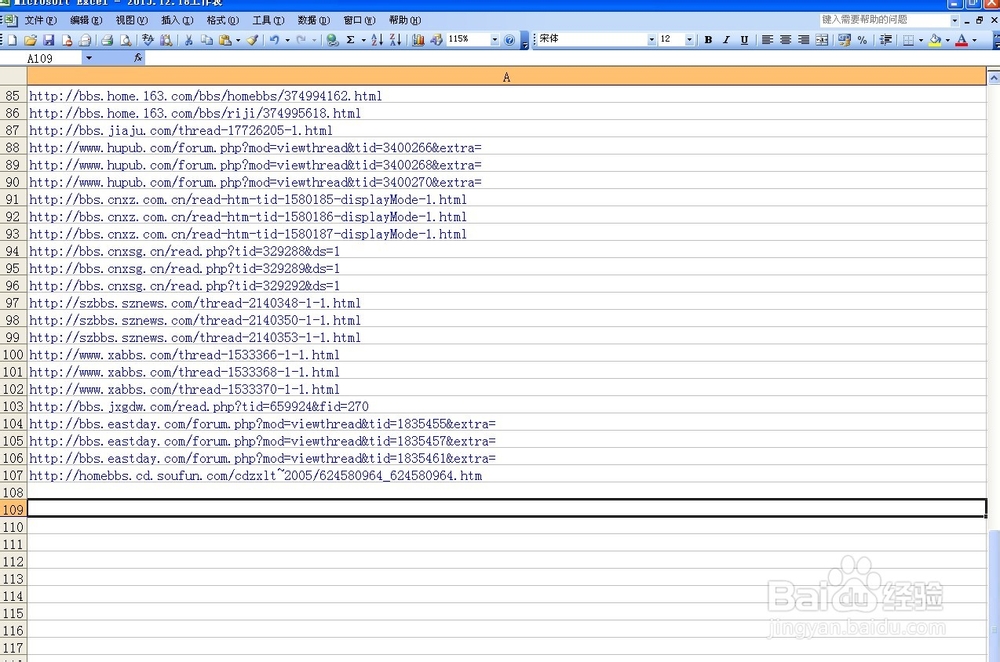Toggle Align Left

(767, 40)
